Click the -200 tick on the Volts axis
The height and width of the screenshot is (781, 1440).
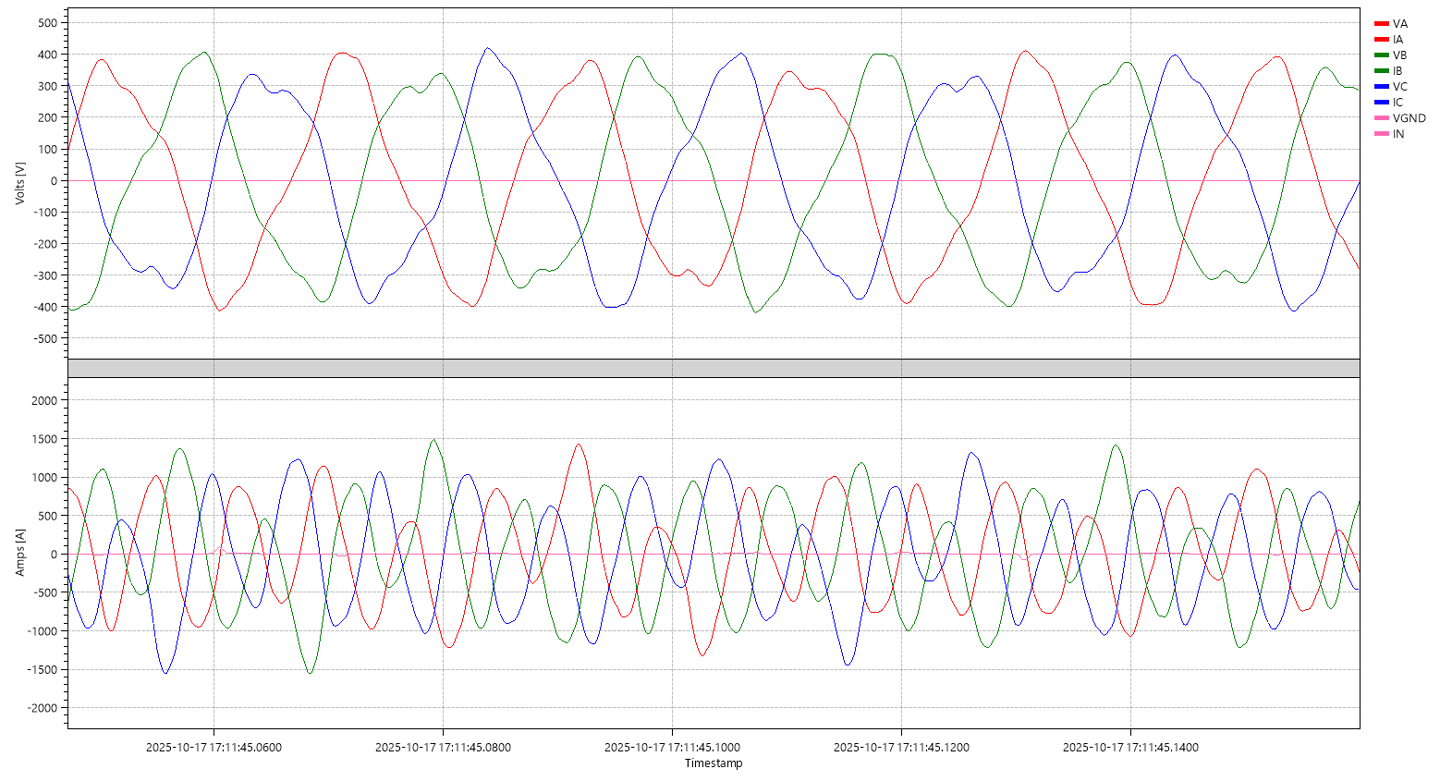[47, 244]
